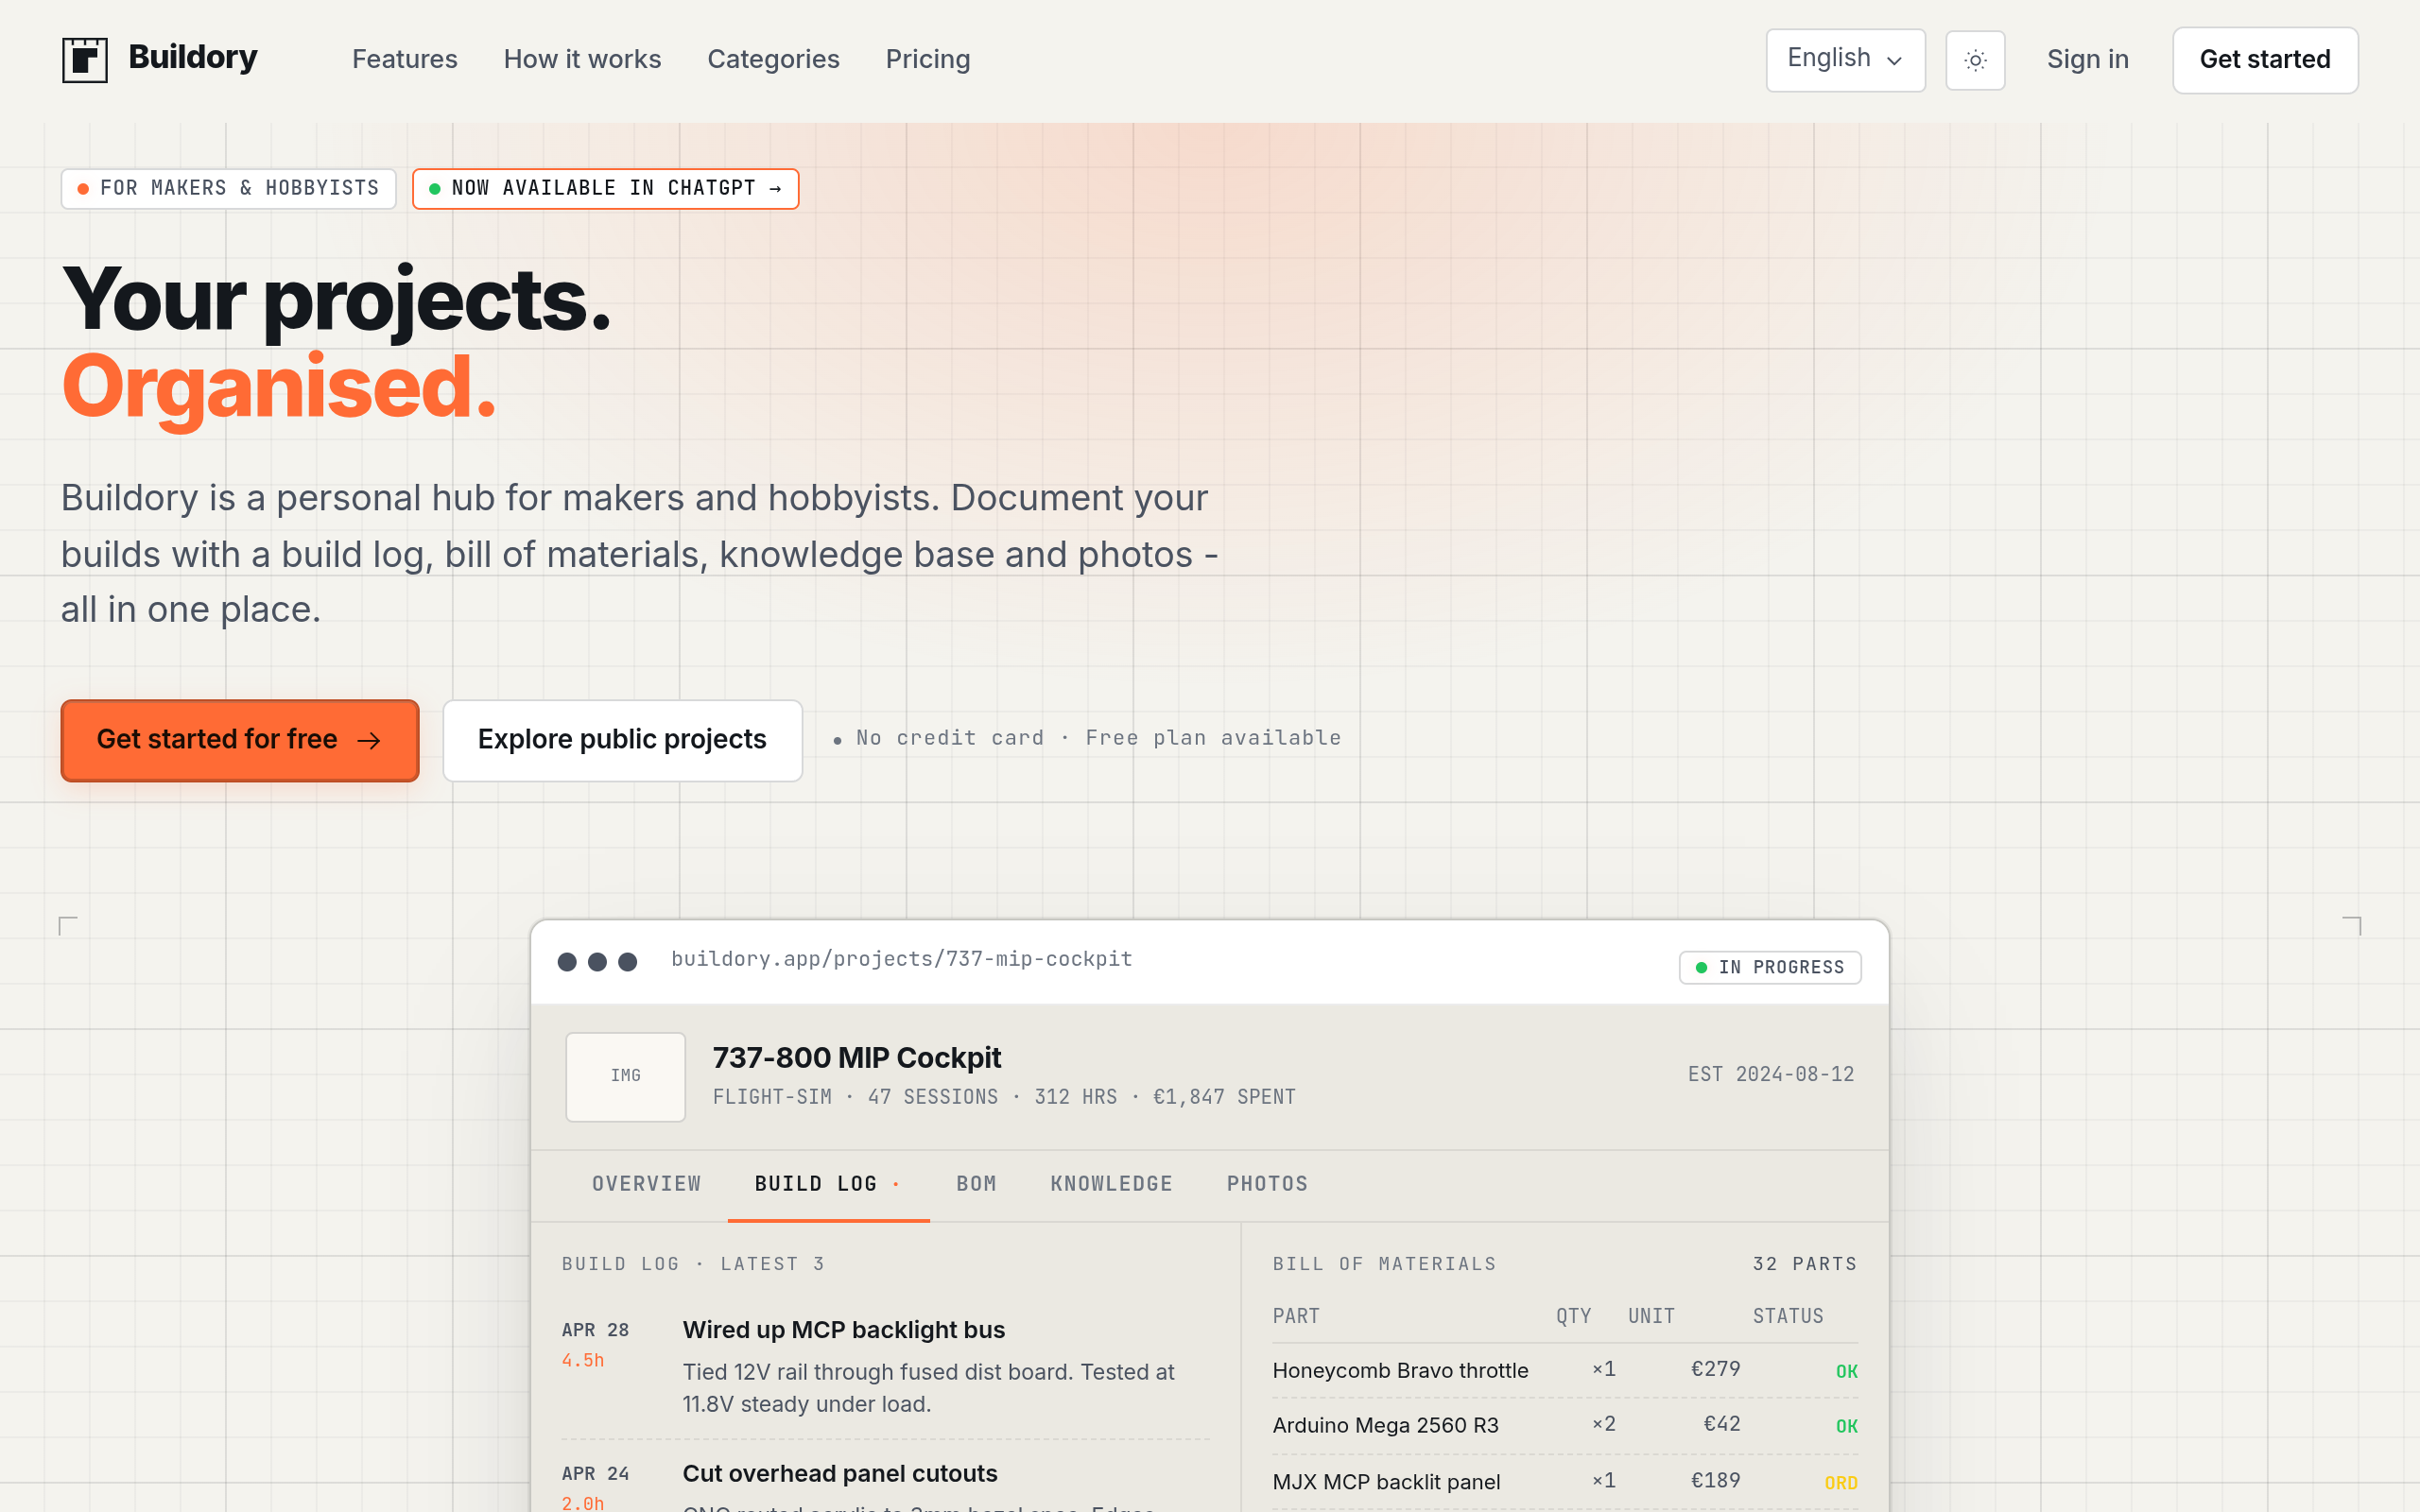Switch to the Knowledge tab

[1111, 1183]
